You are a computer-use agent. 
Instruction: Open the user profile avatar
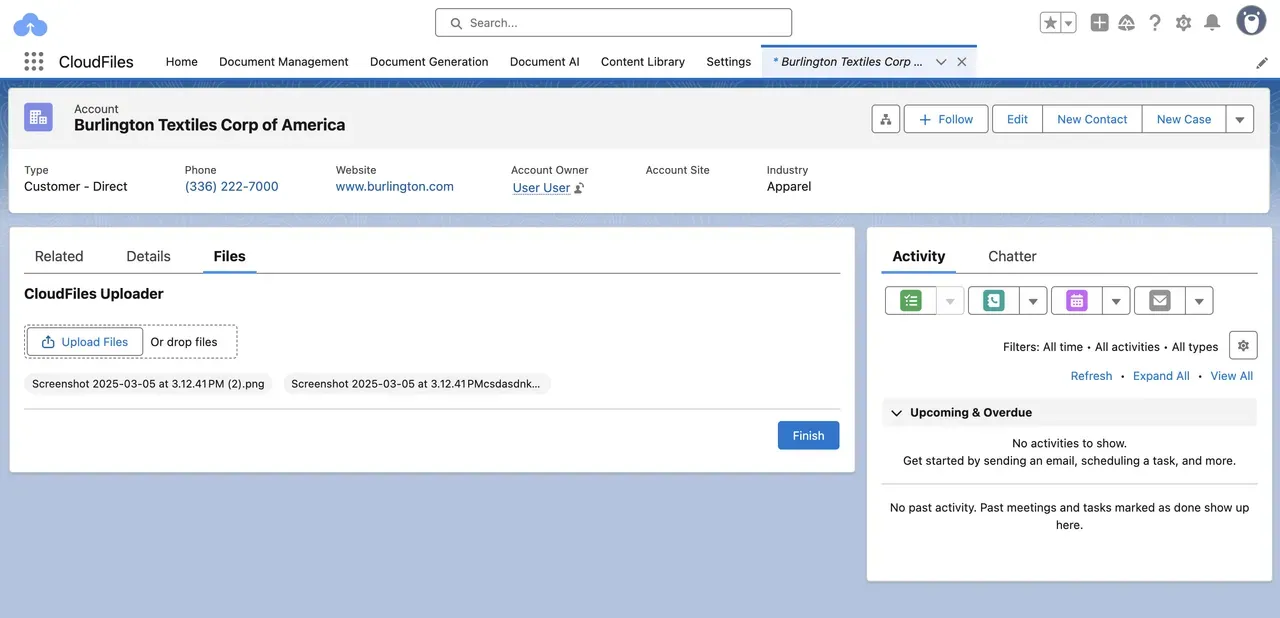(x=1251, y=20)
